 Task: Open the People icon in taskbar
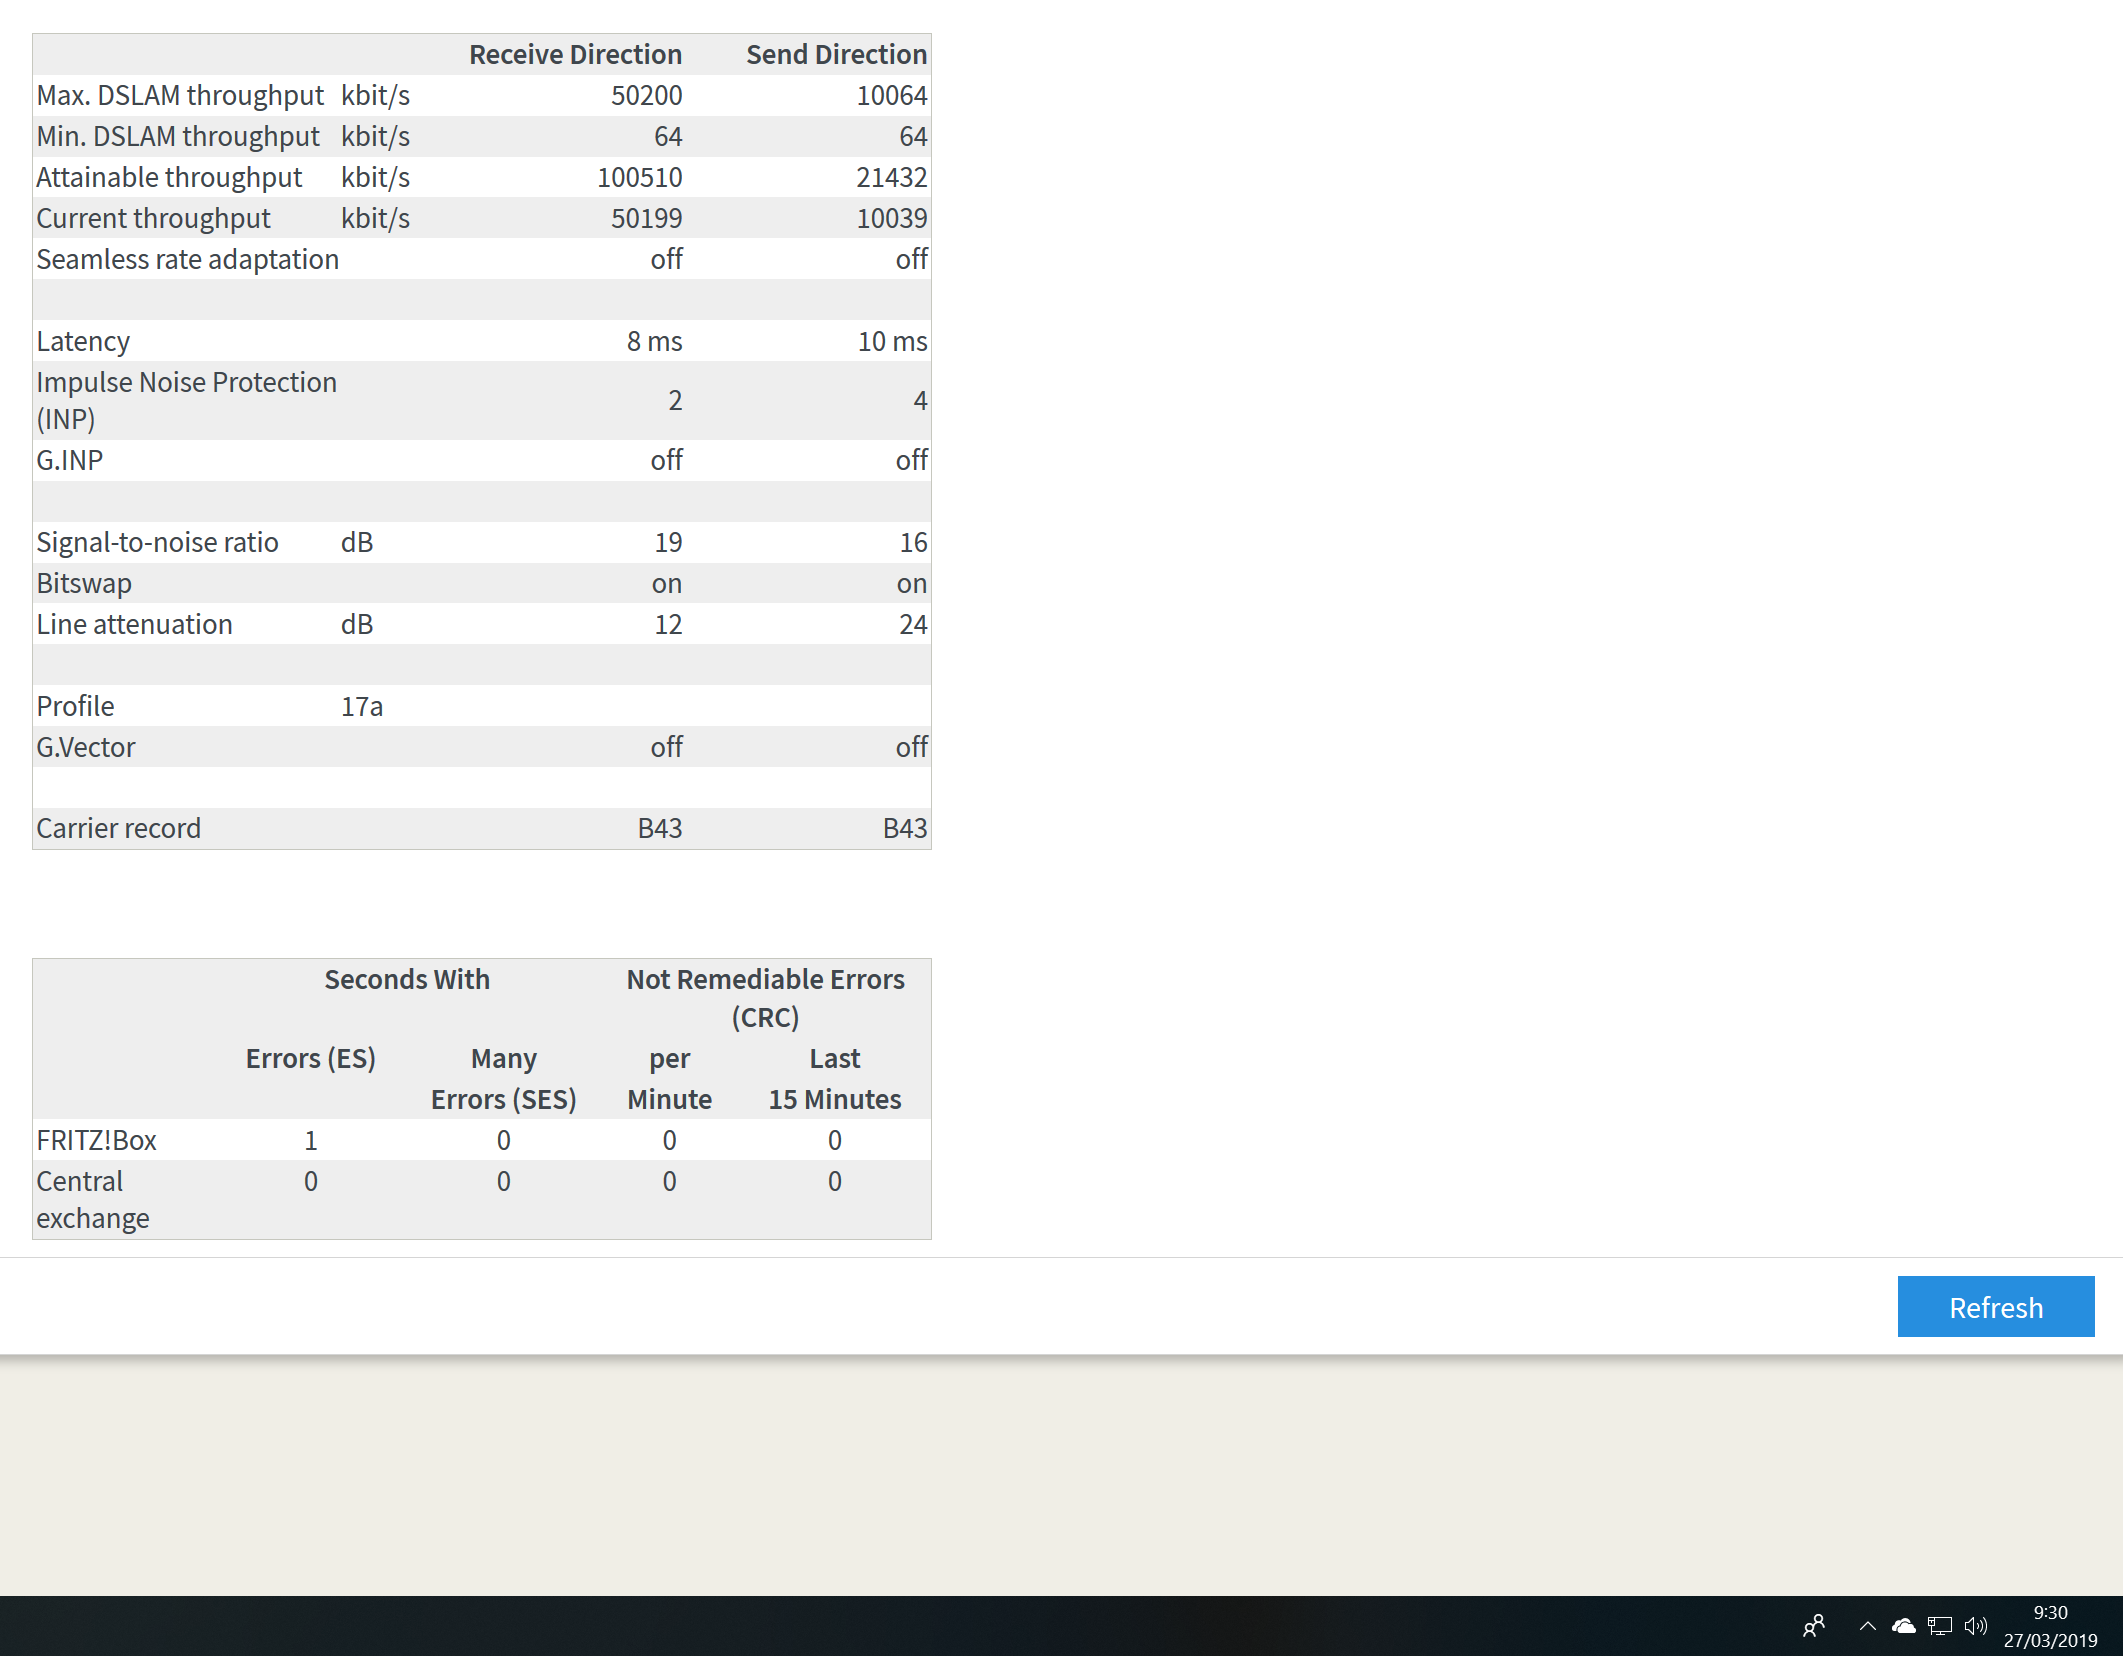point(1813,1626)
